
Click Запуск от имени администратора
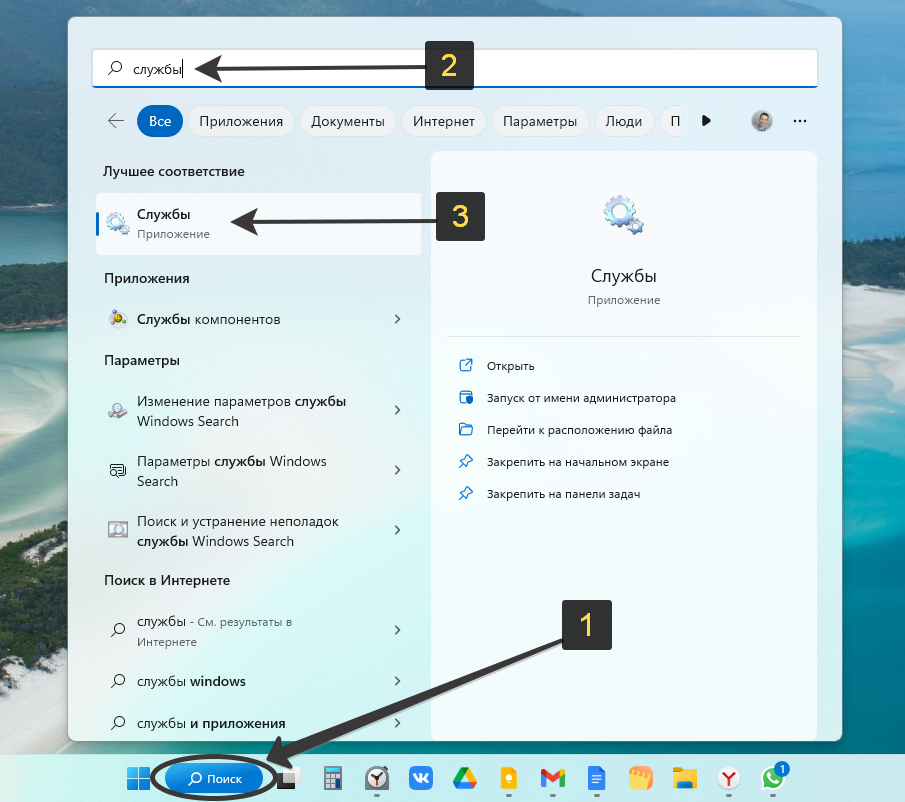point(581,398)
